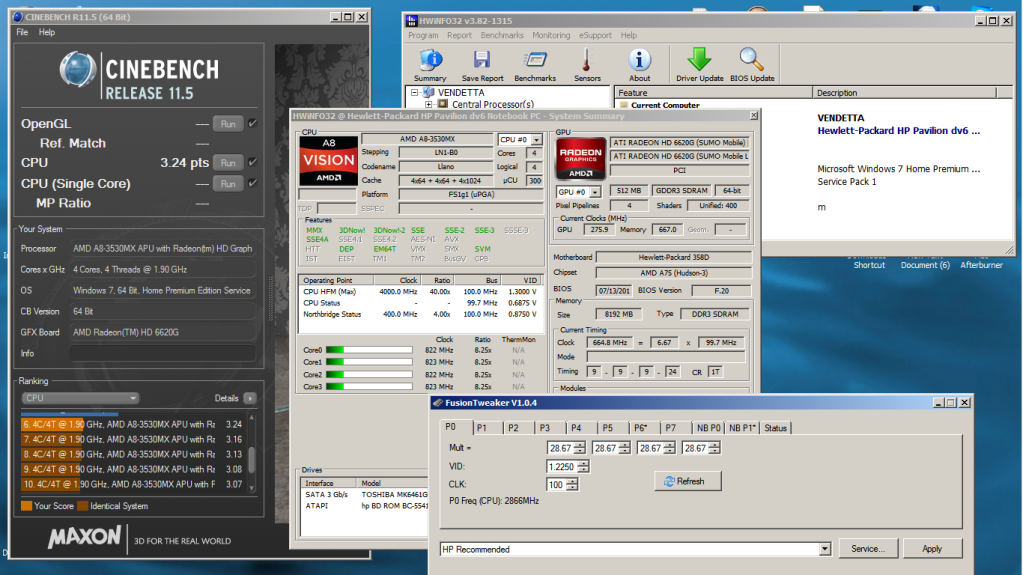The image size is (1023, 575).
Task: Select the TOSHIBA MK6461G drive row
Action: [x=365, y=495]
